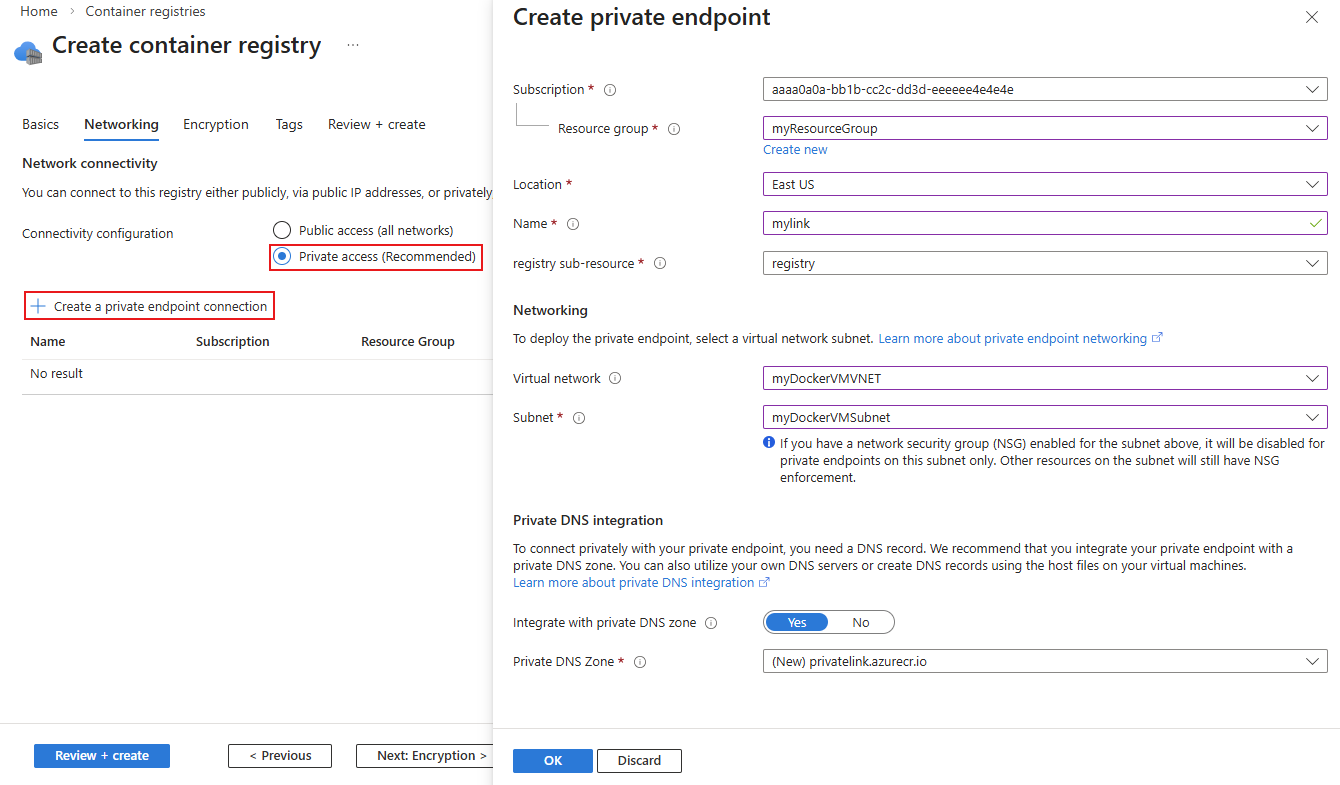Select the Public access radio button
This screenshot has width=1340, height=785.
pos(282,231)
